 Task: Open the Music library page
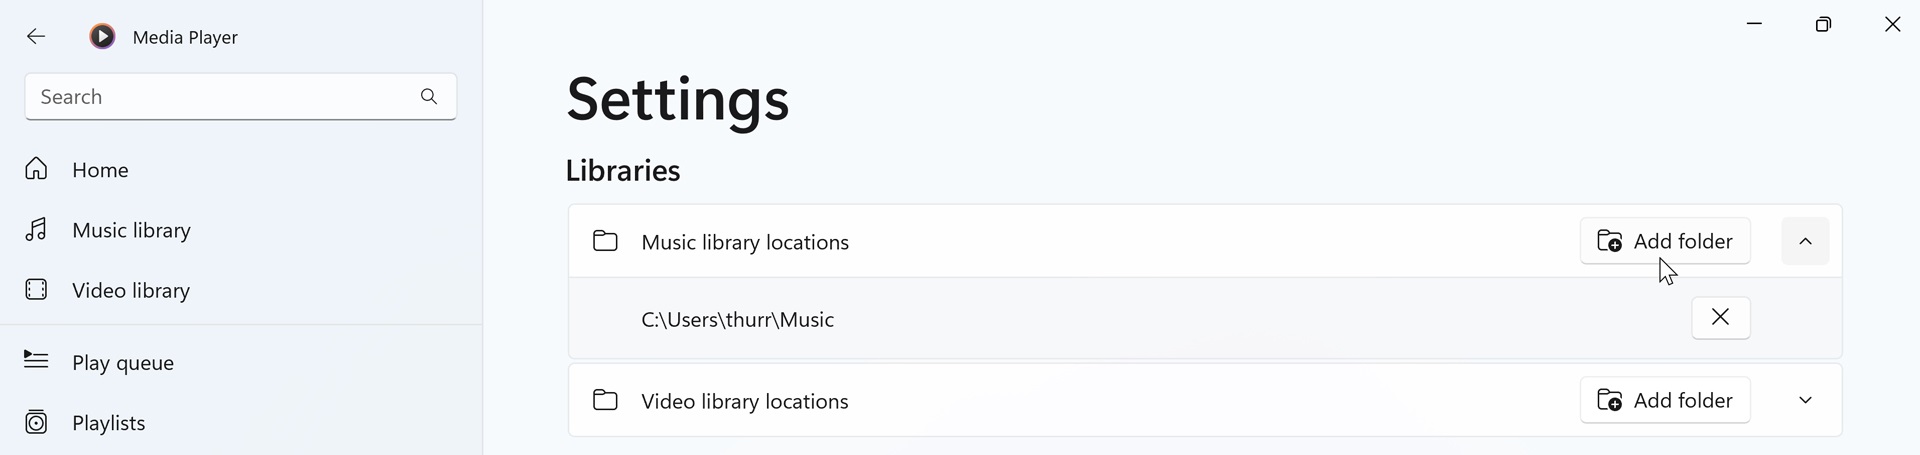tap(241, 230)
